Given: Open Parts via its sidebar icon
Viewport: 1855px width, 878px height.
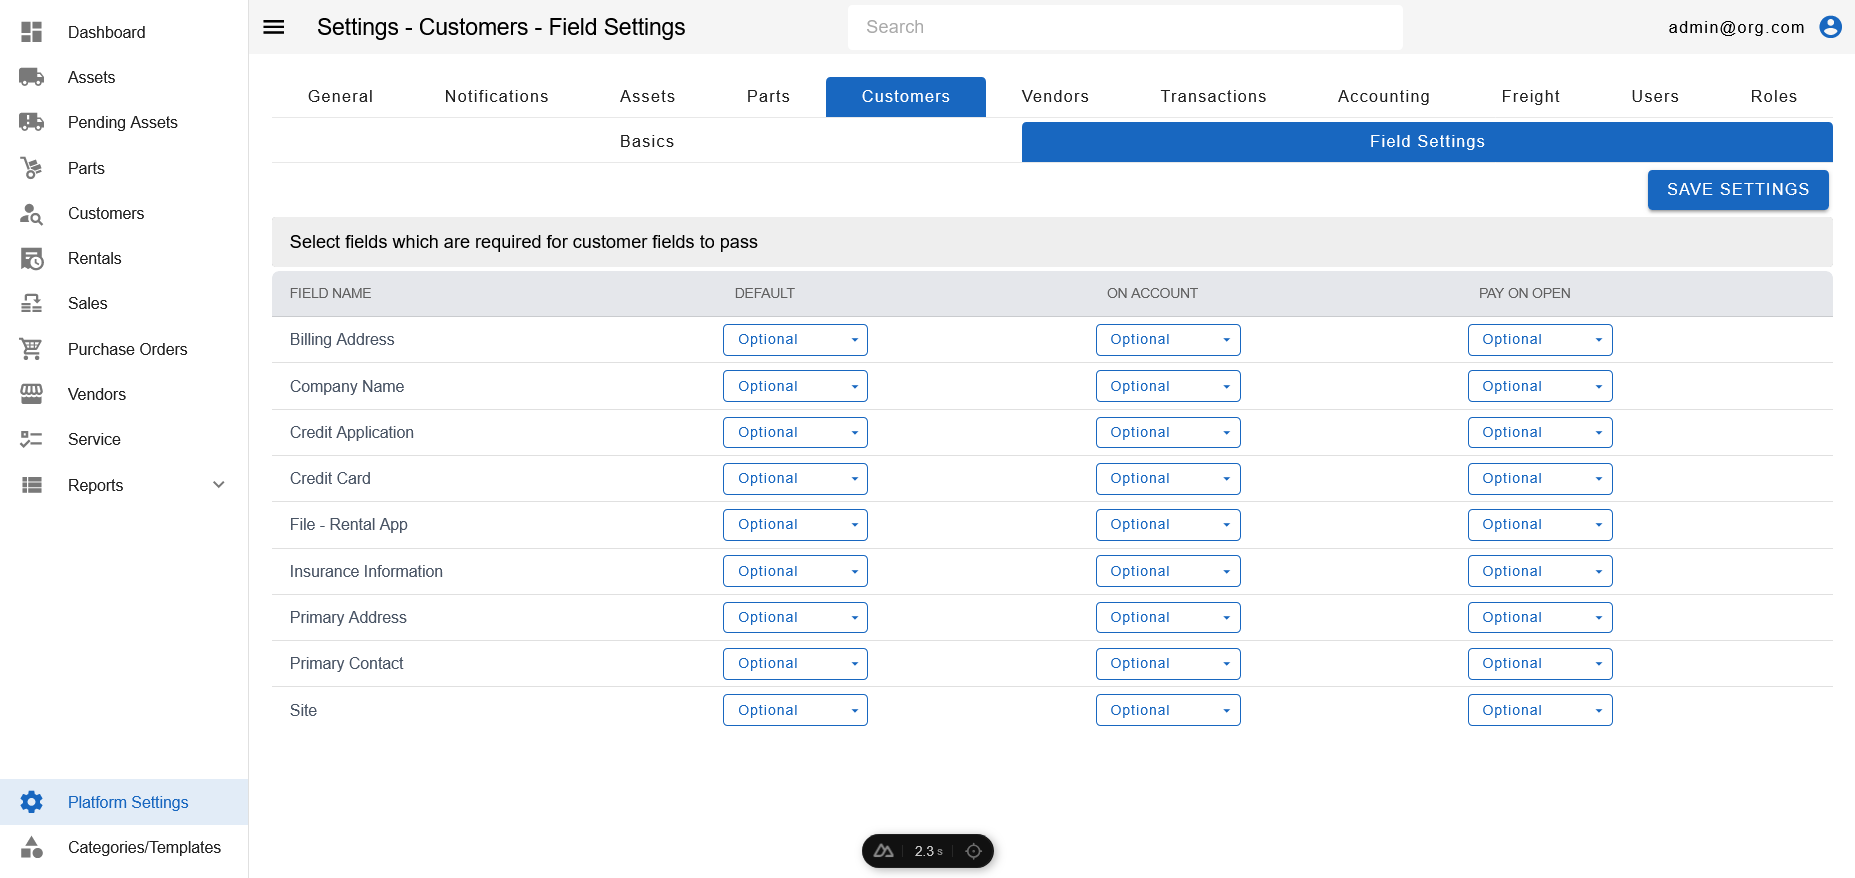Looking at the screenshot, I should tap(32, 168).
